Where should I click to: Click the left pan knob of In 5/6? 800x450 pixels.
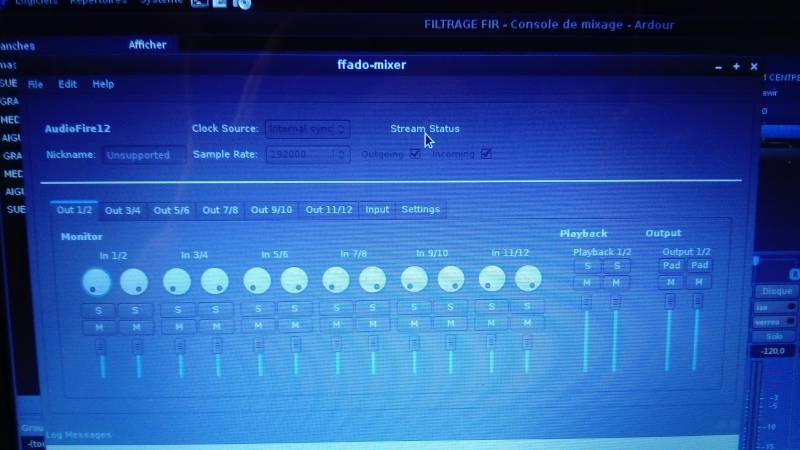(x=257, y=281)
